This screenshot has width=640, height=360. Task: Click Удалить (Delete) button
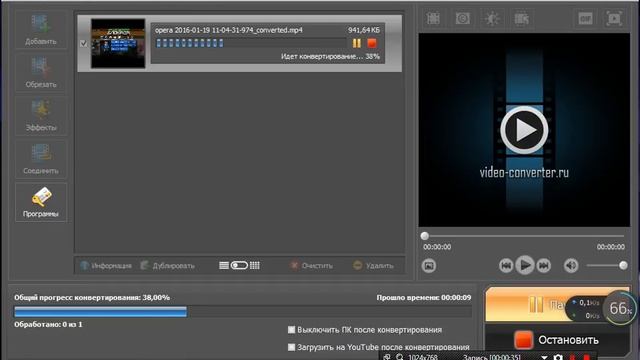point(373,266)
